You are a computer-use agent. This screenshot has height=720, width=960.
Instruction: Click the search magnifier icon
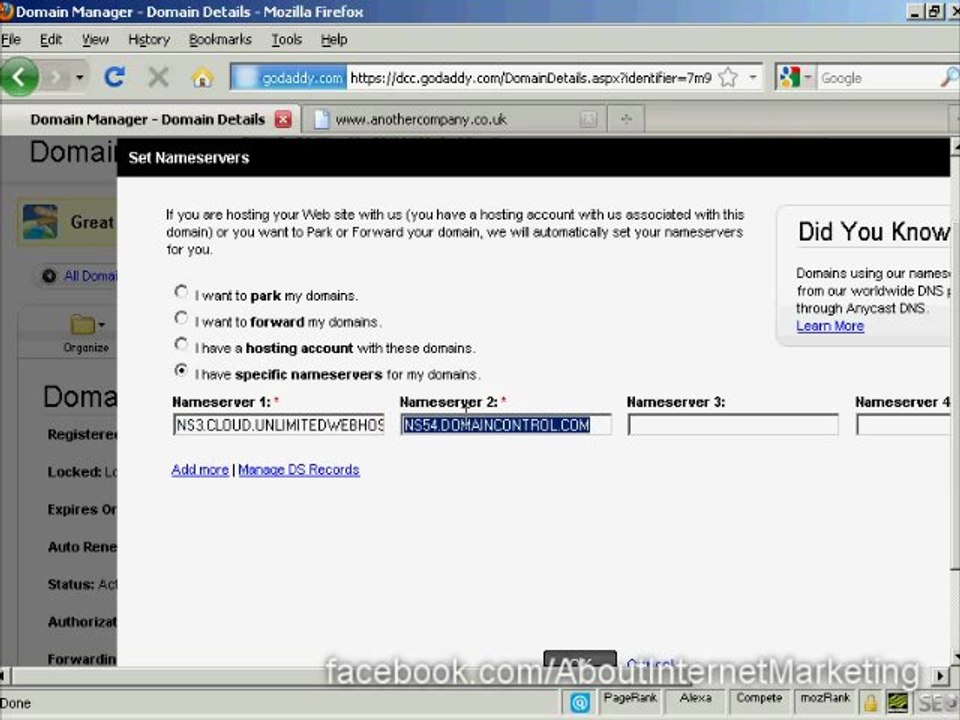coord(949,77)
